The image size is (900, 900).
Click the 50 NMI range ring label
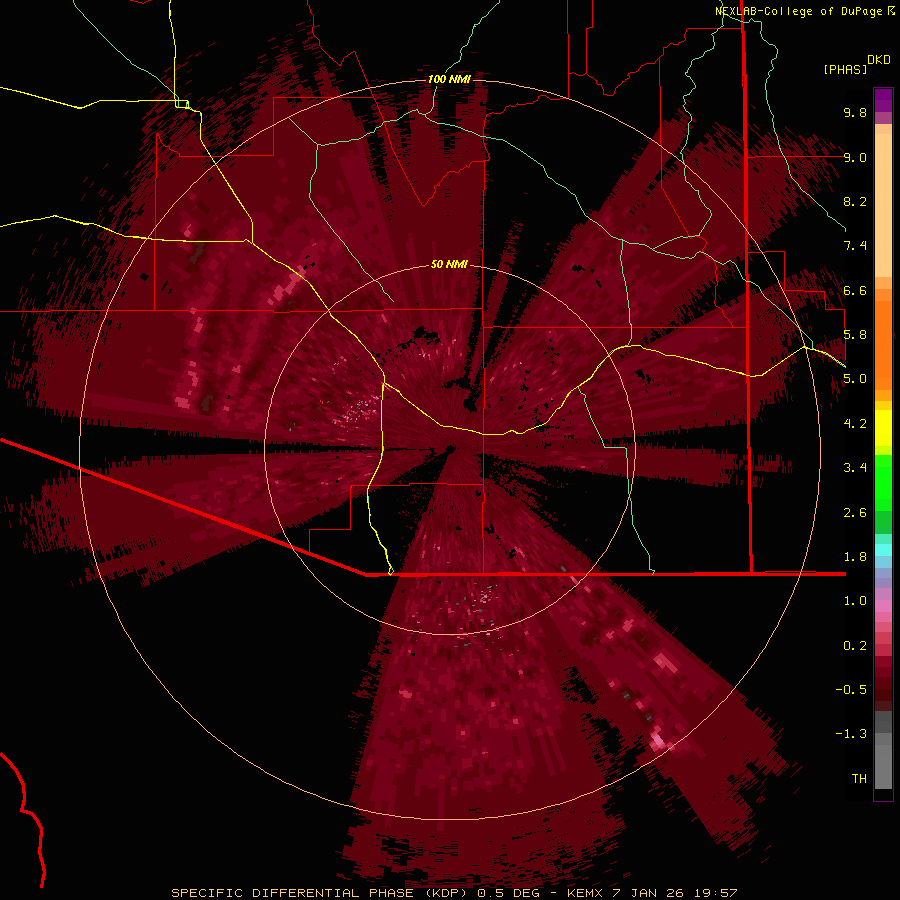tap(449, 264)
